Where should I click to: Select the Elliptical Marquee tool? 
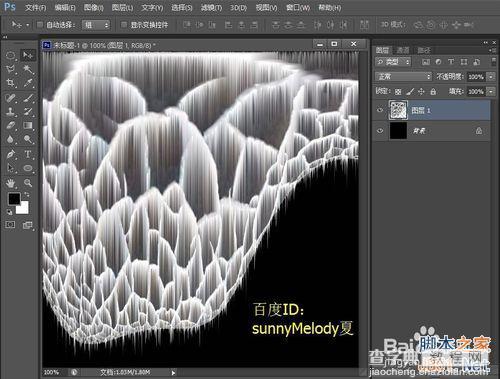10,55
